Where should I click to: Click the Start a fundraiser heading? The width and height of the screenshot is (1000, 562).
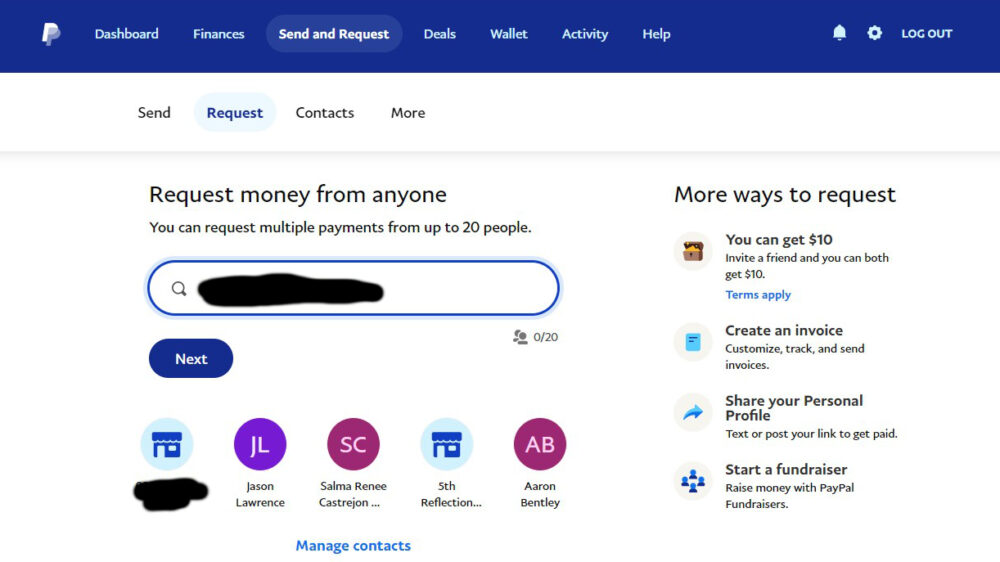tap(786, 470)
